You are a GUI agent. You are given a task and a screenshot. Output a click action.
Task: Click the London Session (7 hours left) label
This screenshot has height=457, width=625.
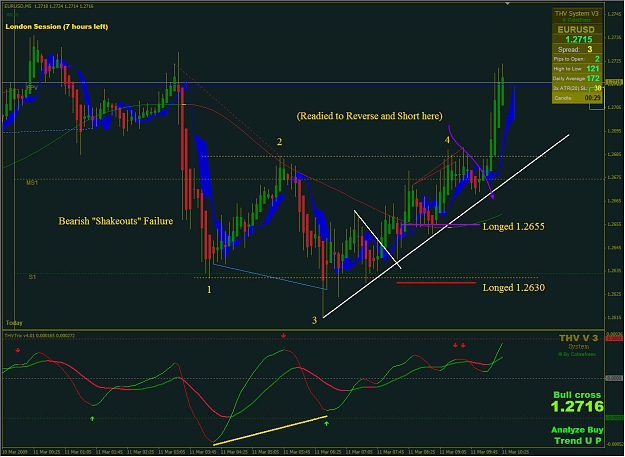[57, 27]
